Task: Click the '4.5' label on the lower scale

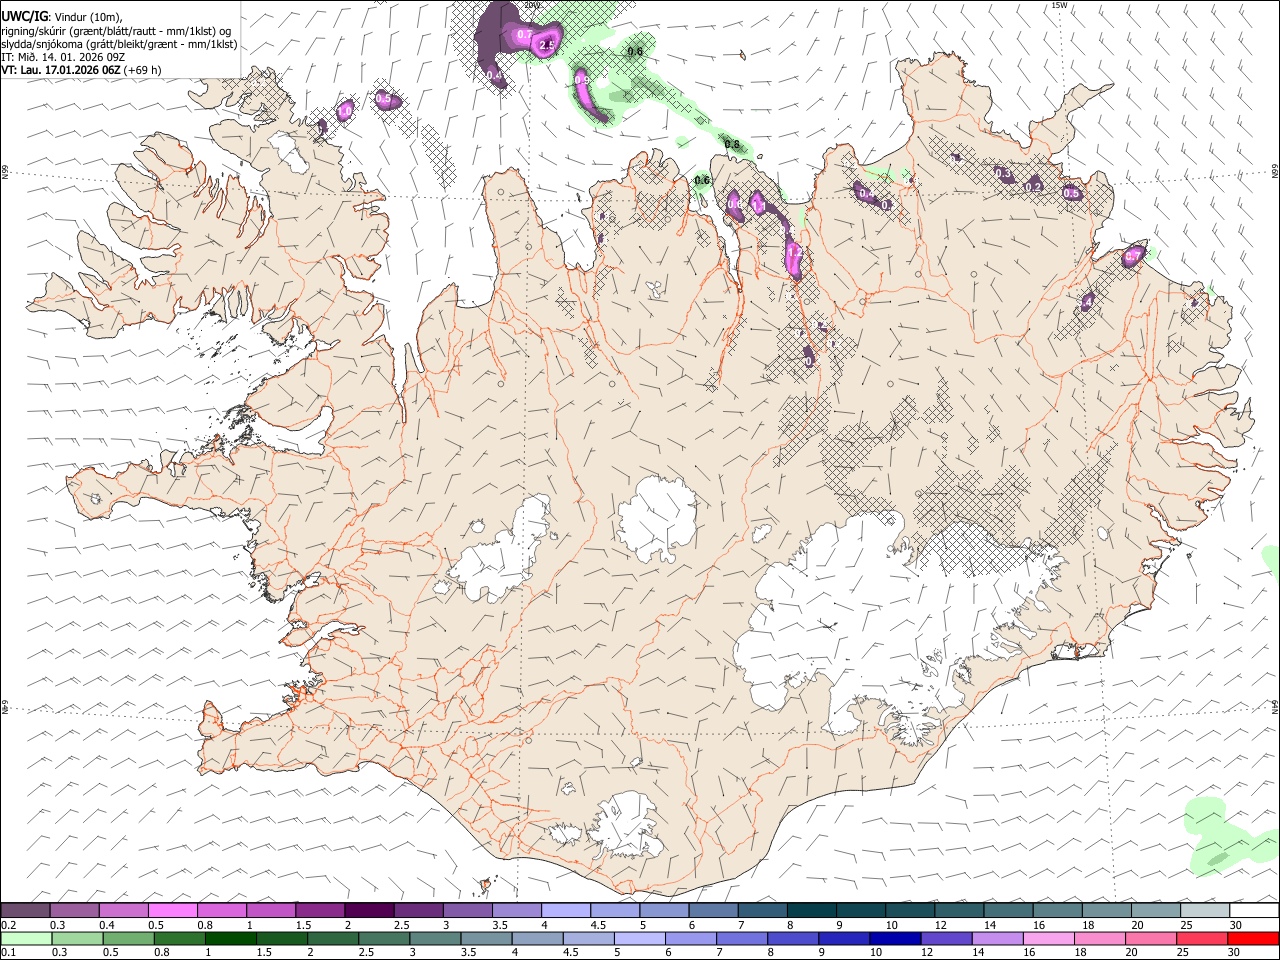Action: 570,952
